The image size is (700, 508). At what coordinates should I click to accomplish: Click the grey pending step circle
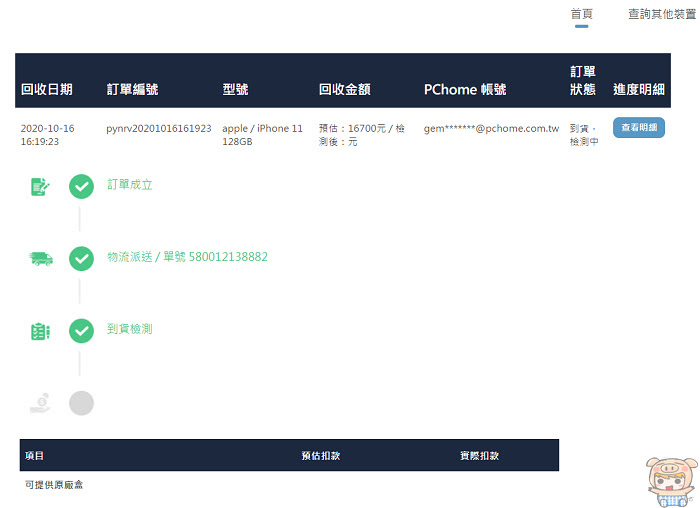81,403
